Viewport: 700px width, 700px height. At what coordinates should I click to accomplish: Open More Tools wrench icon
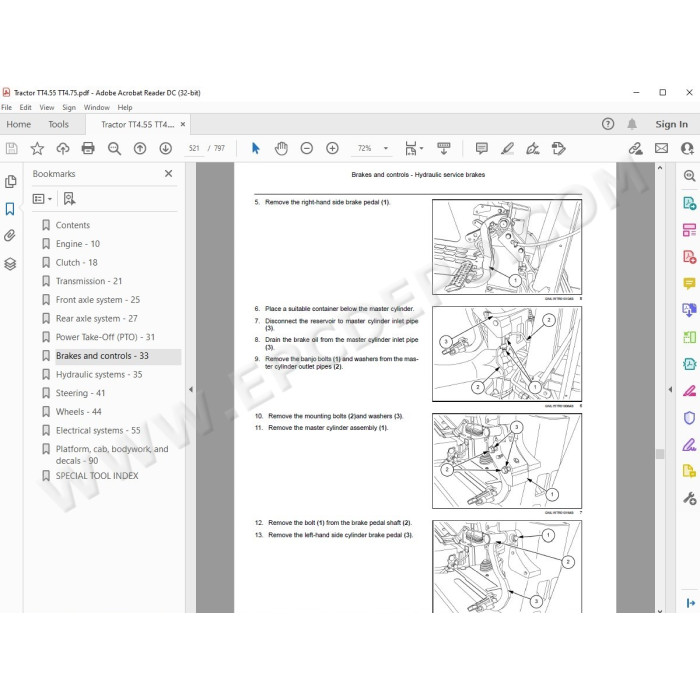(690, 498)
